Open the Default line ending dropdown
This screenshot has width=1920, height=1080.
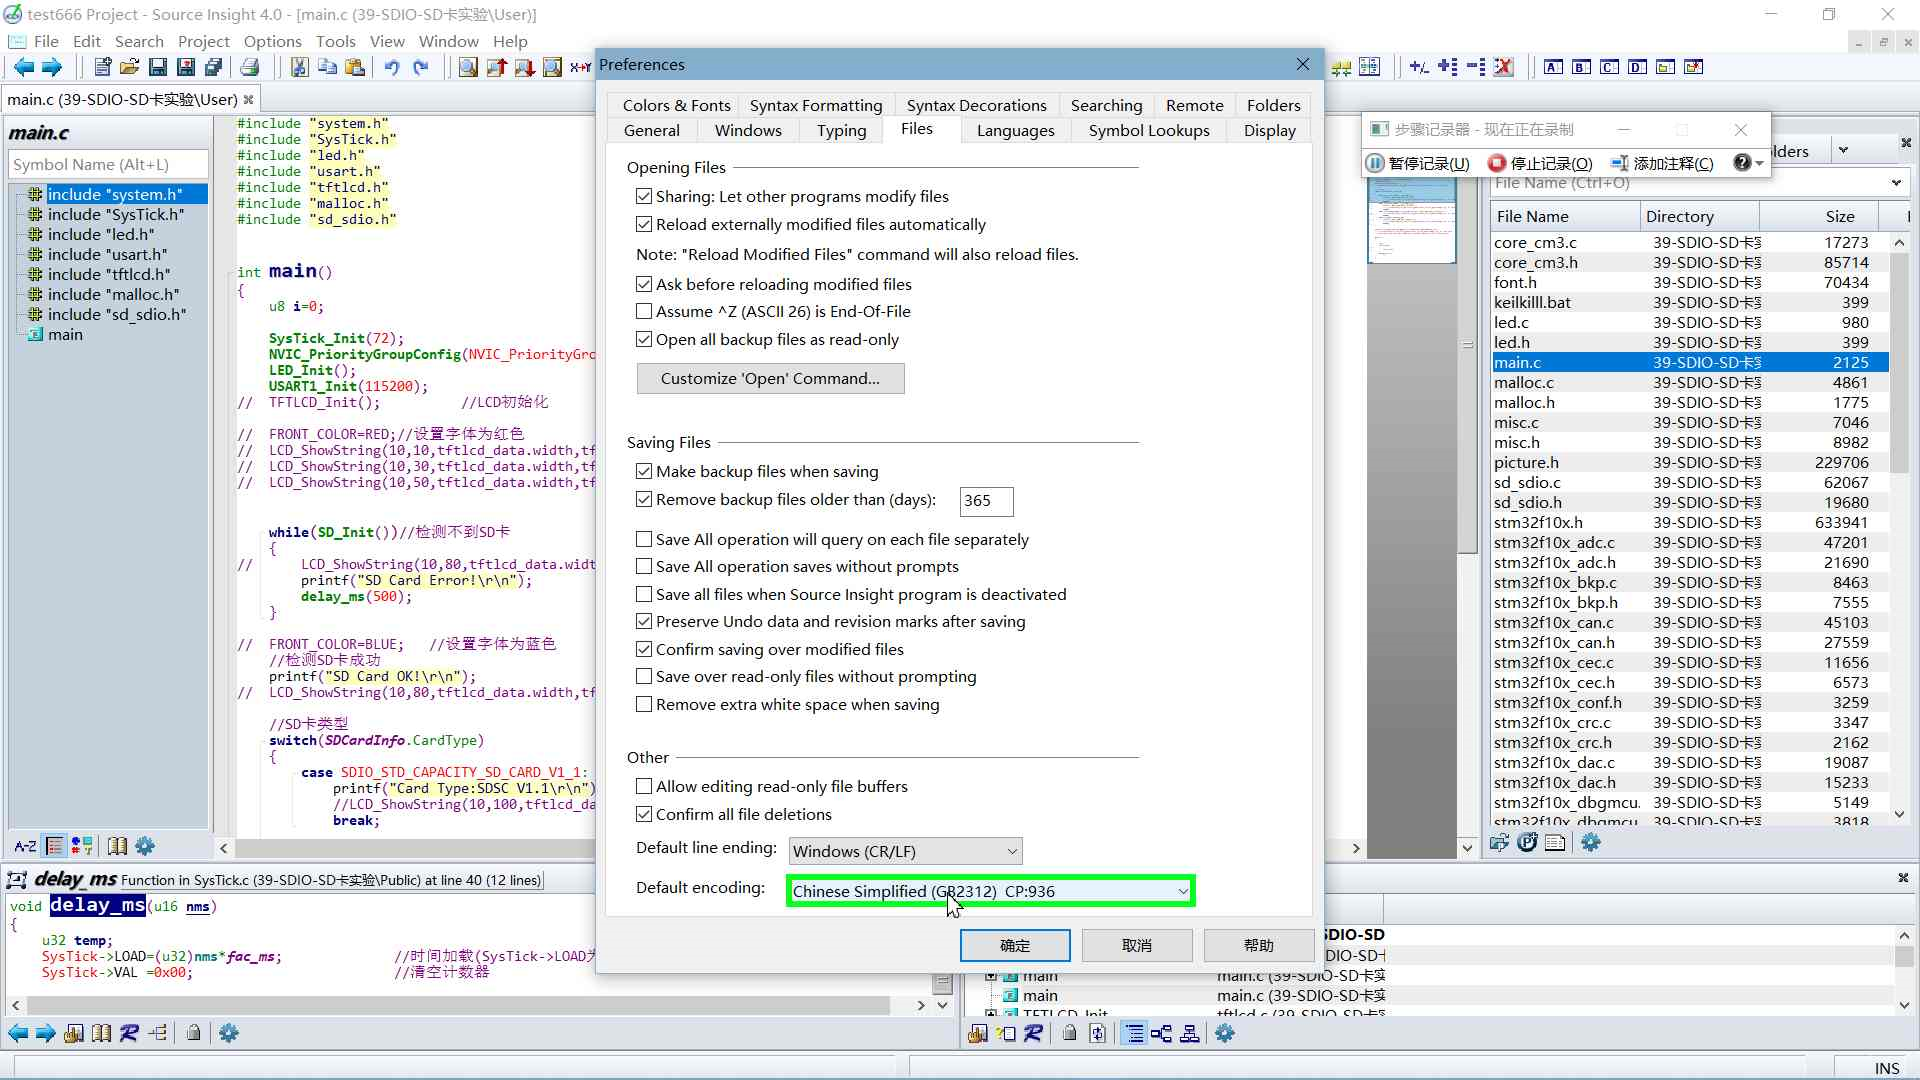point(905,852)
